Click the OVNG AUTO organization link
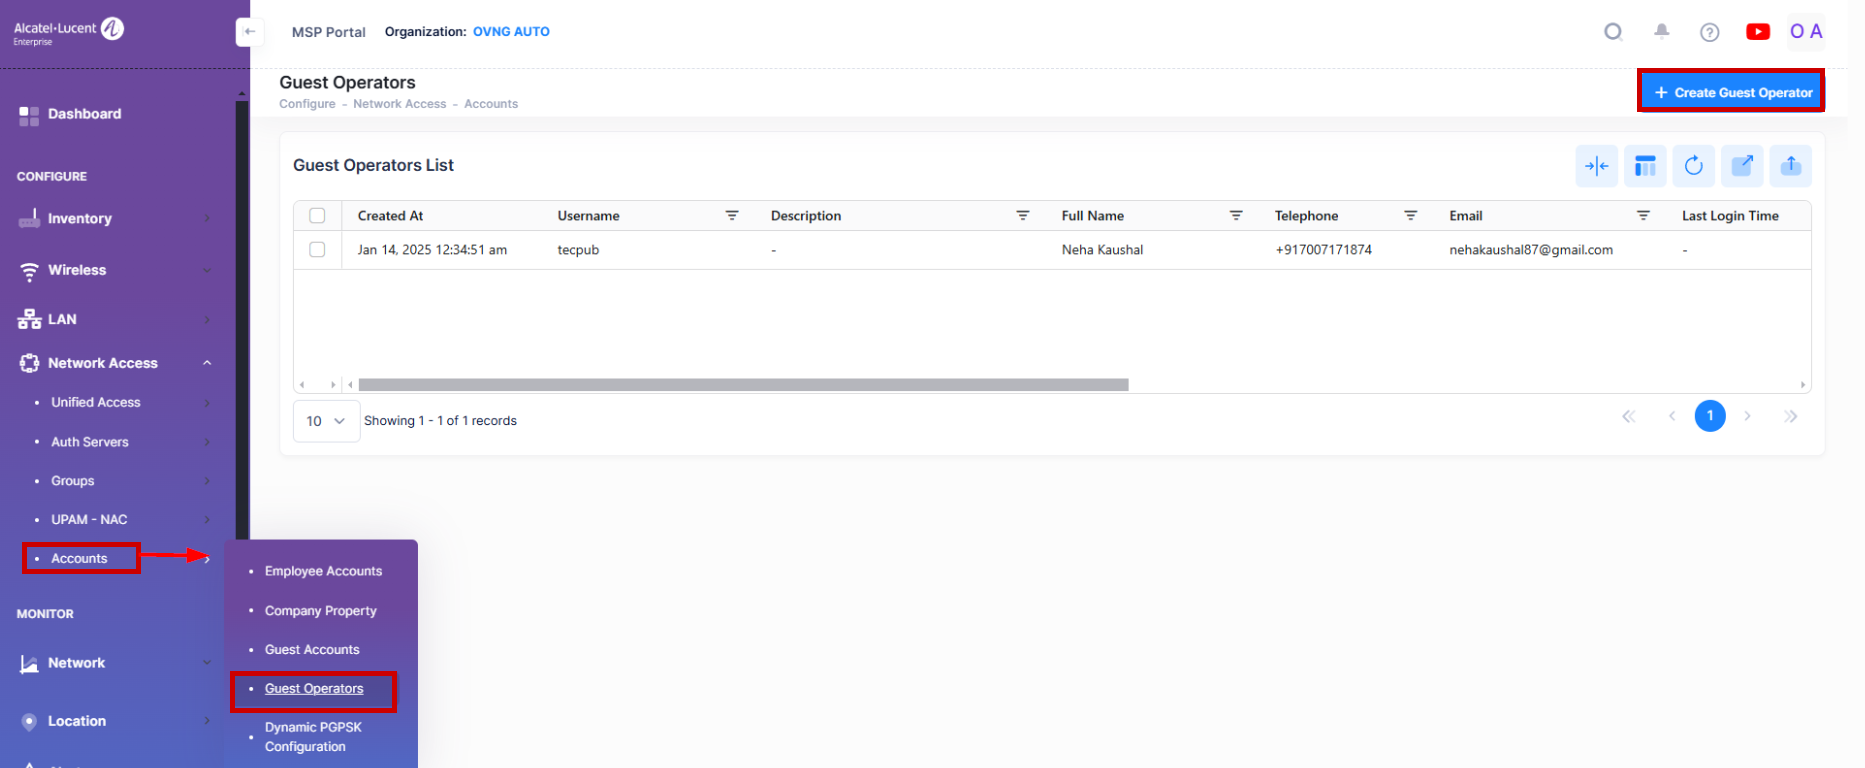Screen dimensions: 1865x768 [x=511, y=32]
